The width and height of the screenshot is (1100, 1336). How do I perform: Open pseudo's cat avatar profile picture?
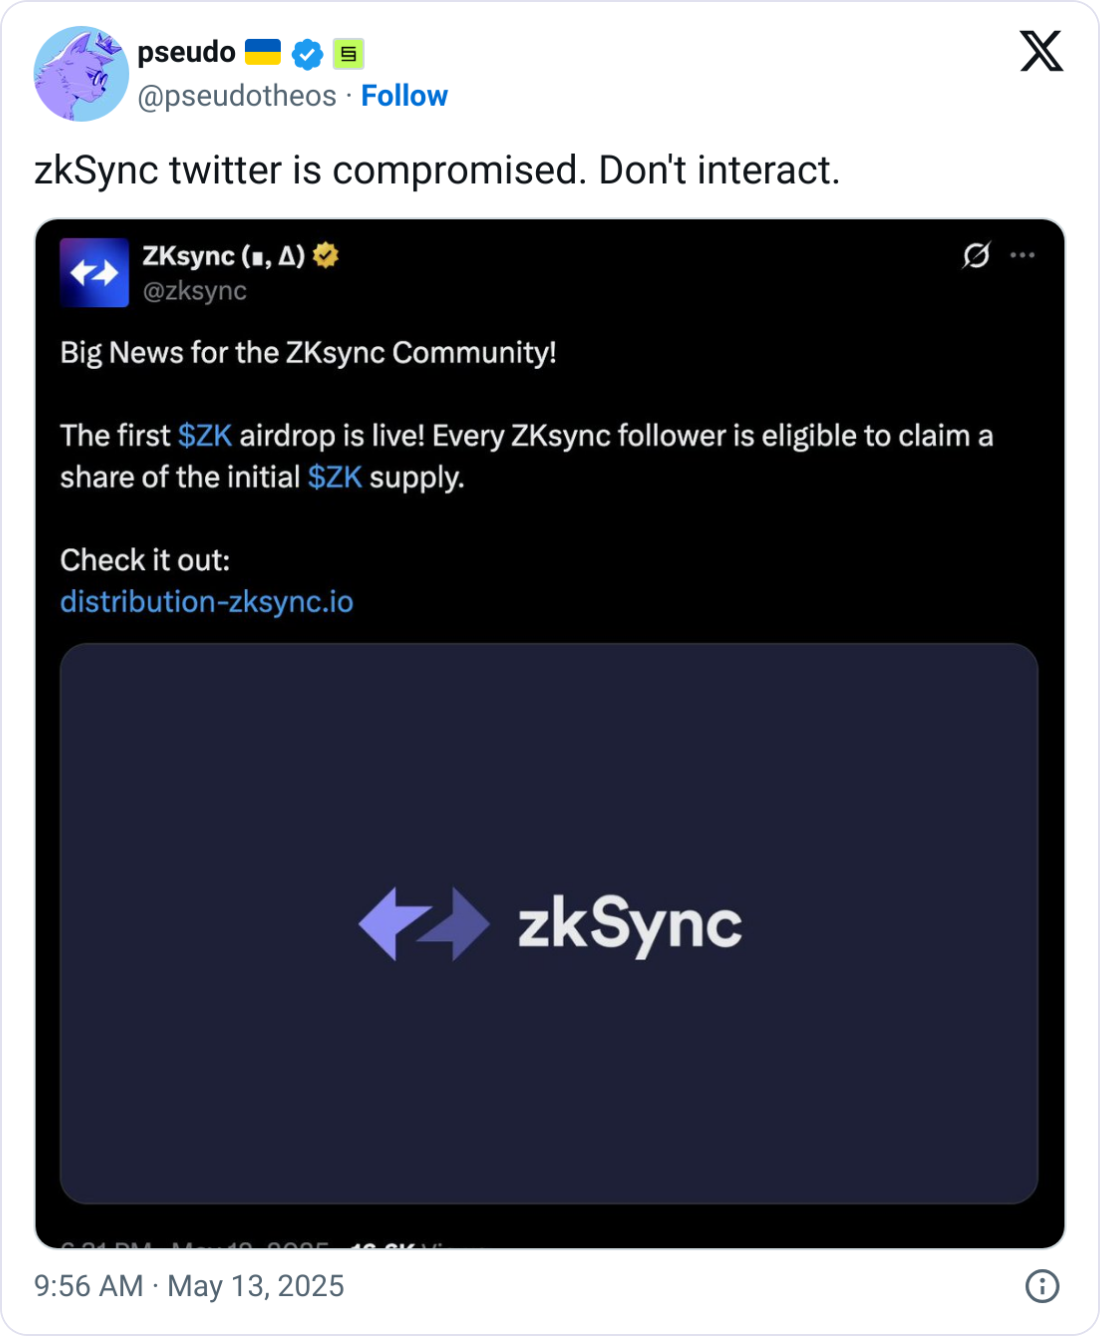(x=81, y=74)
